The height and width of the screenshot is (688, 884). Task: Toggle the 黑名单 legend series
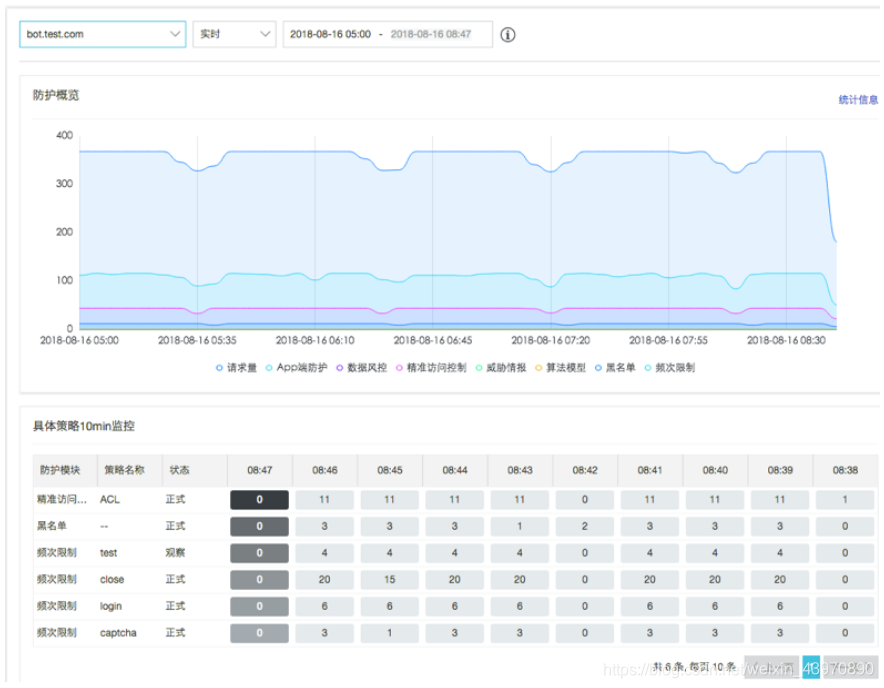(x=615, y=368)
